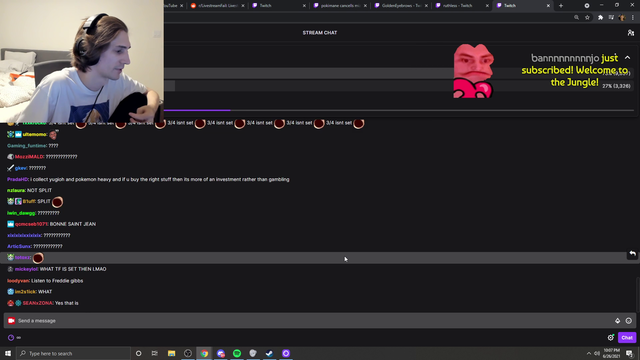
Task: Click the 'WHAT TF IS SET THEN LMAO' message
Action: [x=73, y=269]
